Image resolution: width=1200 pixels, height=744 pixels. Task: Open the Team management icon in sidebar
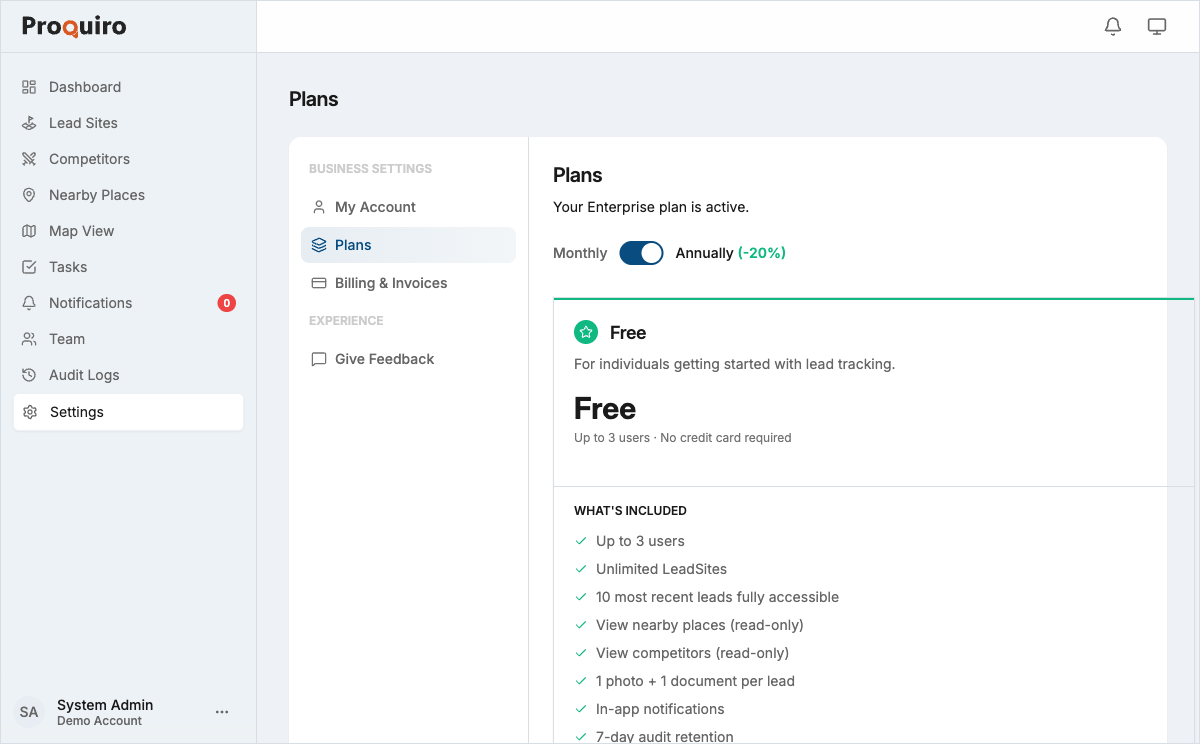click(30, 338)
